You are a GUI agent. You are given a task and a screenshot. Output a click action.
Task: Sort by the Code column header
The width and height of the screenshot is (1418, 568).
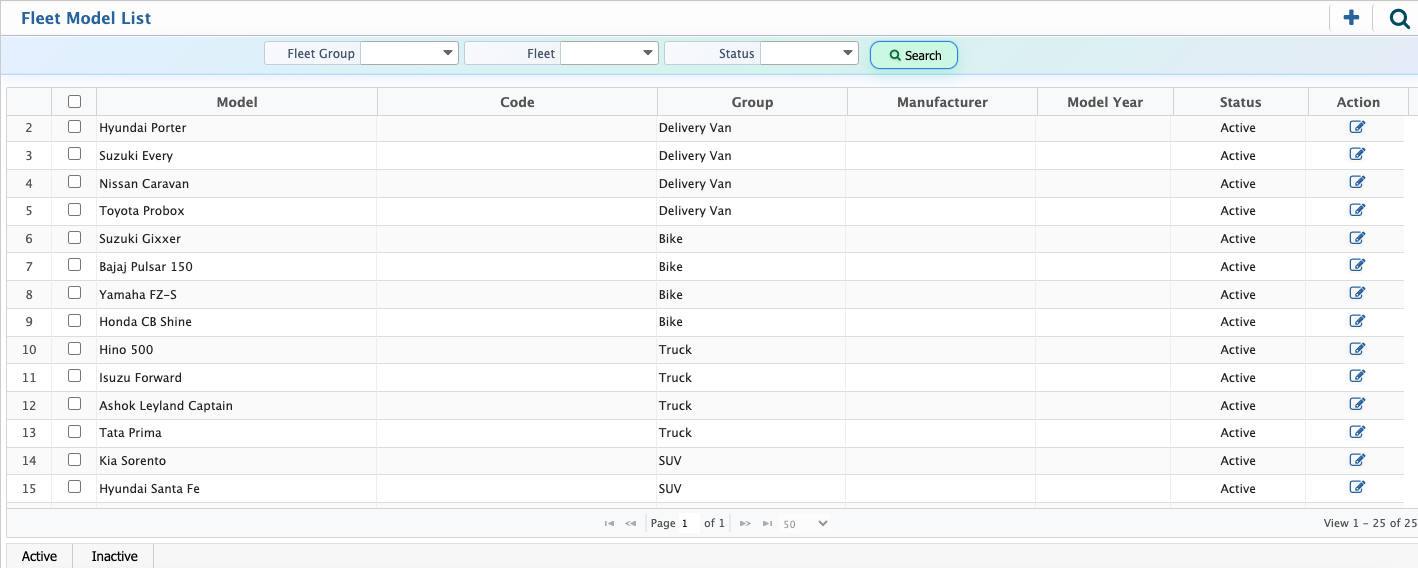517,102
